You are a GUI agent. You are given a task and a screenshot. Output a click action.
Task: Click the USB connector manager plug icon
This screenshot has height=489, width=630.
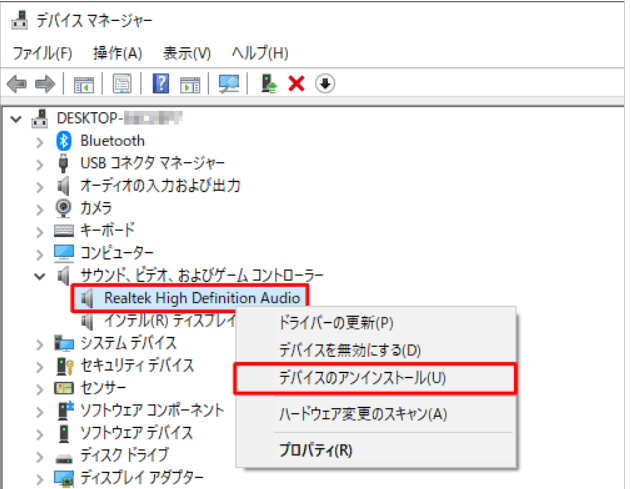point(63,163)
